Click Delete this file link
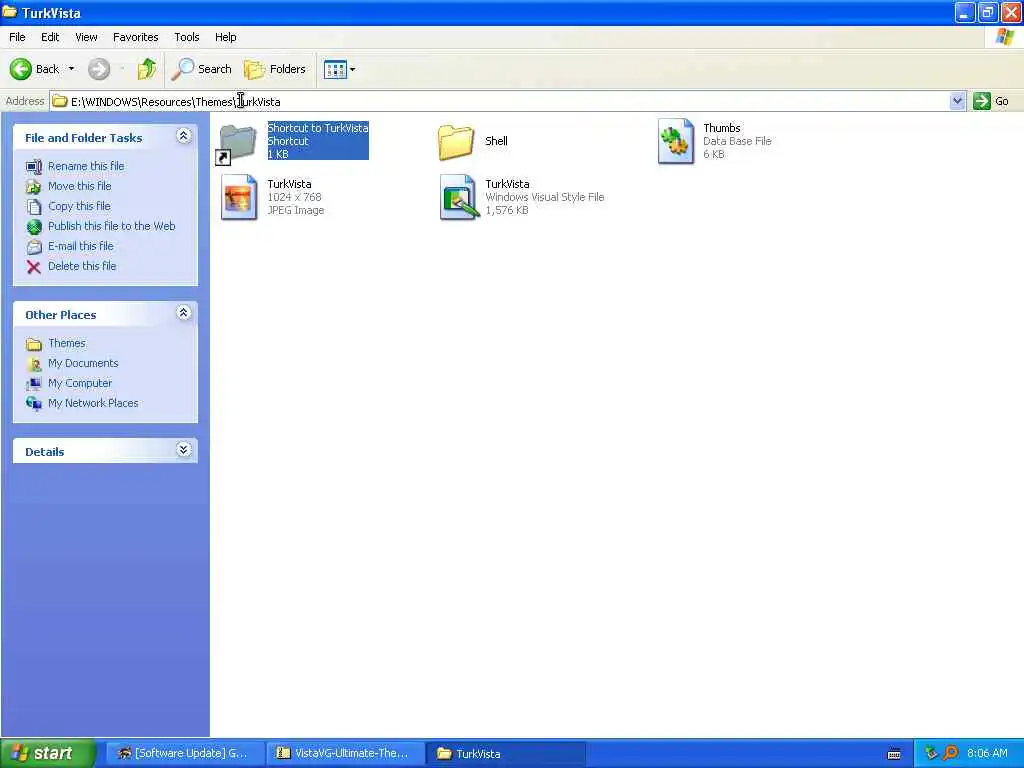Viewport: 1024px width, 768px height. click(x=82, y=266)
